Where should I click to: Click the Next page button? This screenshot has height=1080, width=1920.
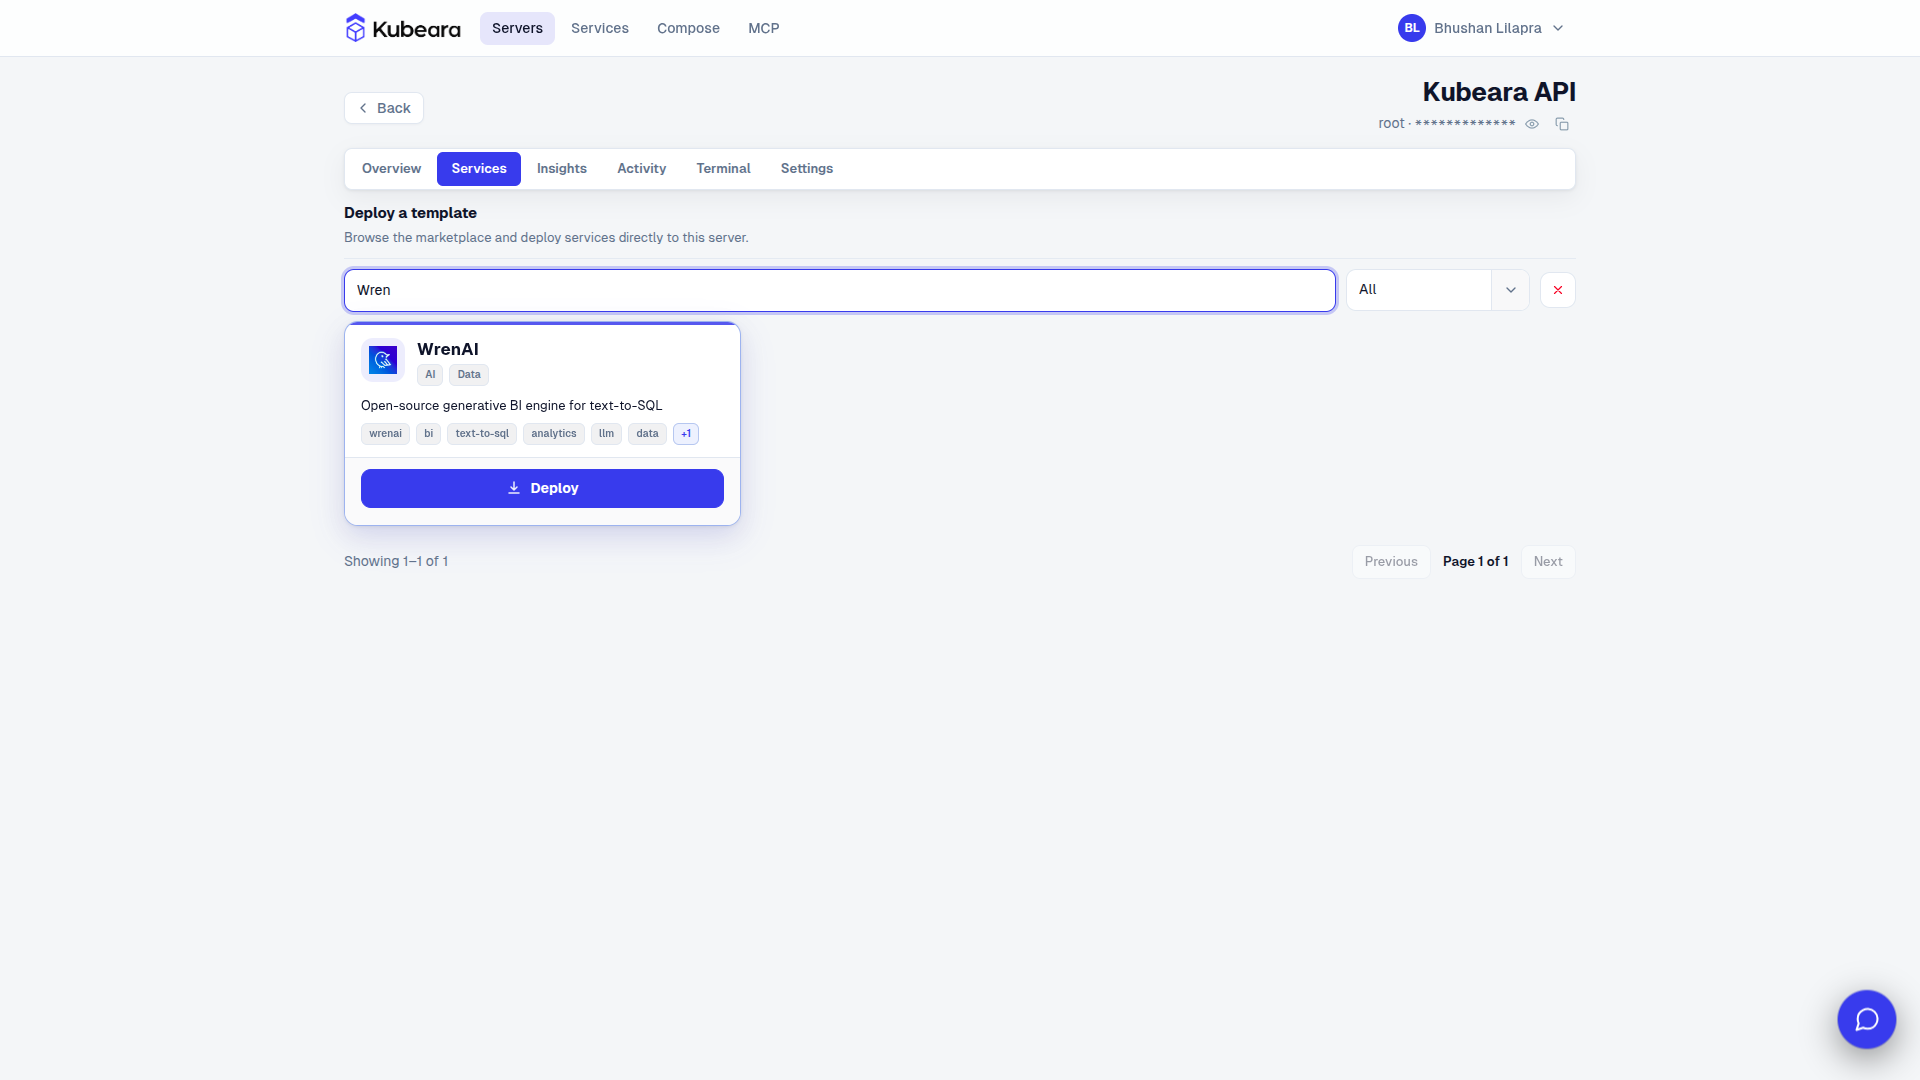coord(1548,562)
